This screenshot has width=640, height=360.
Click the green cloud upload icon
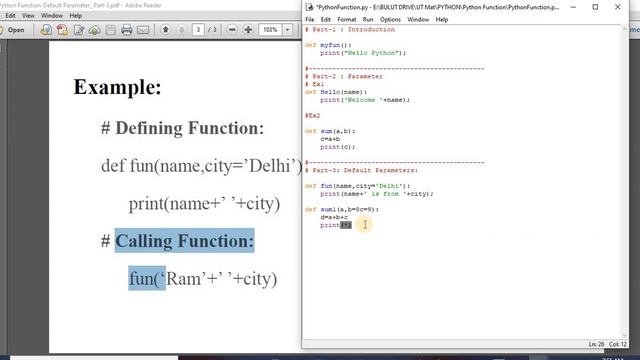95,30
